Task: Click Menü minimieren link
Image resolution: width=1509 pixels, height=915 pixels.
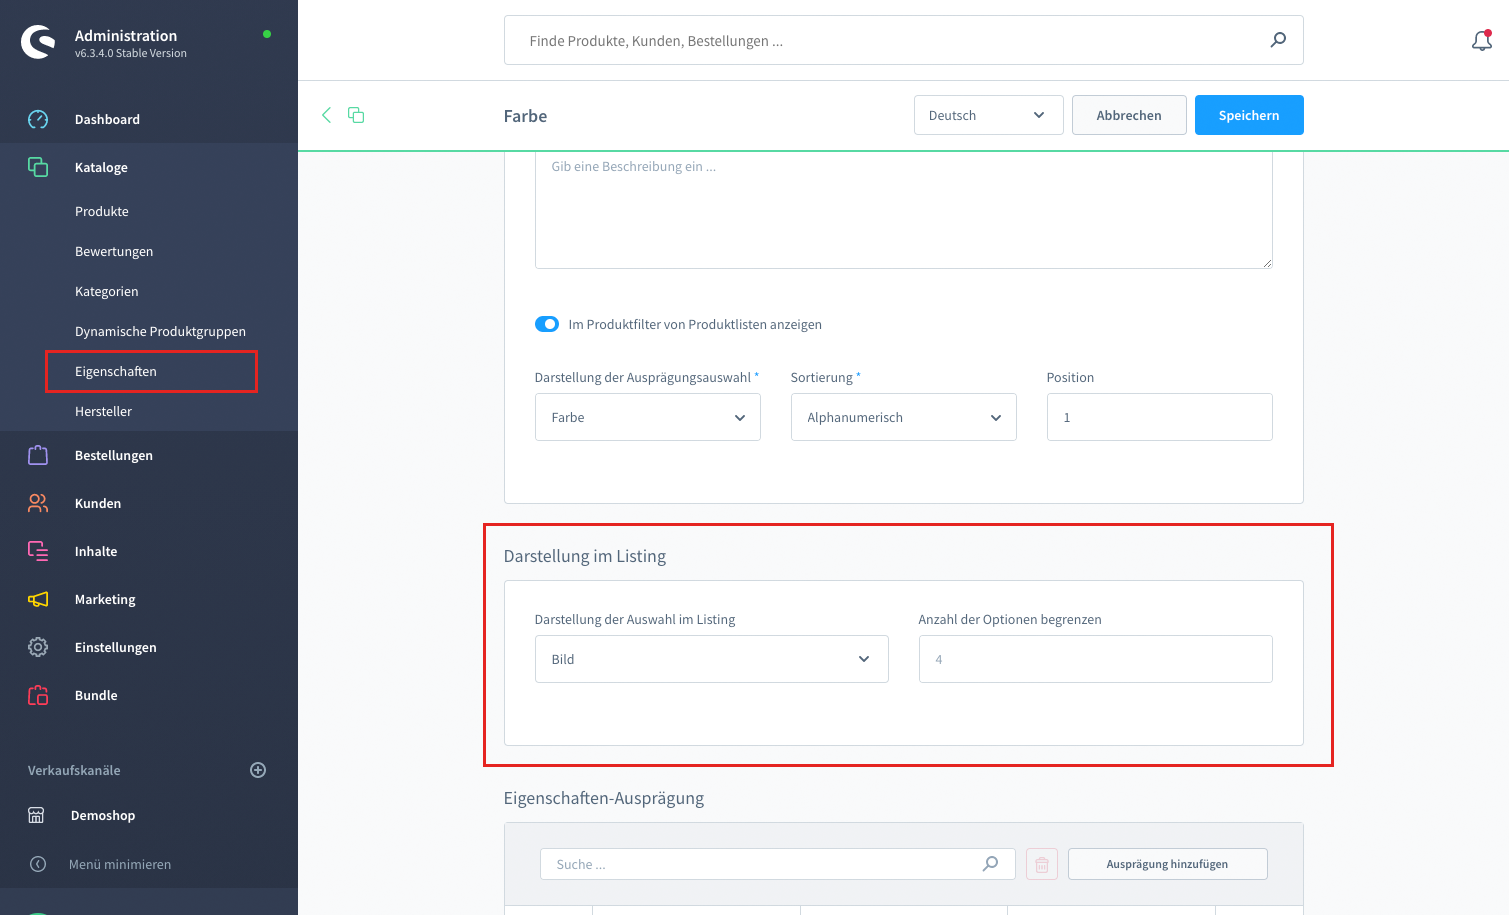Action: 120,864
